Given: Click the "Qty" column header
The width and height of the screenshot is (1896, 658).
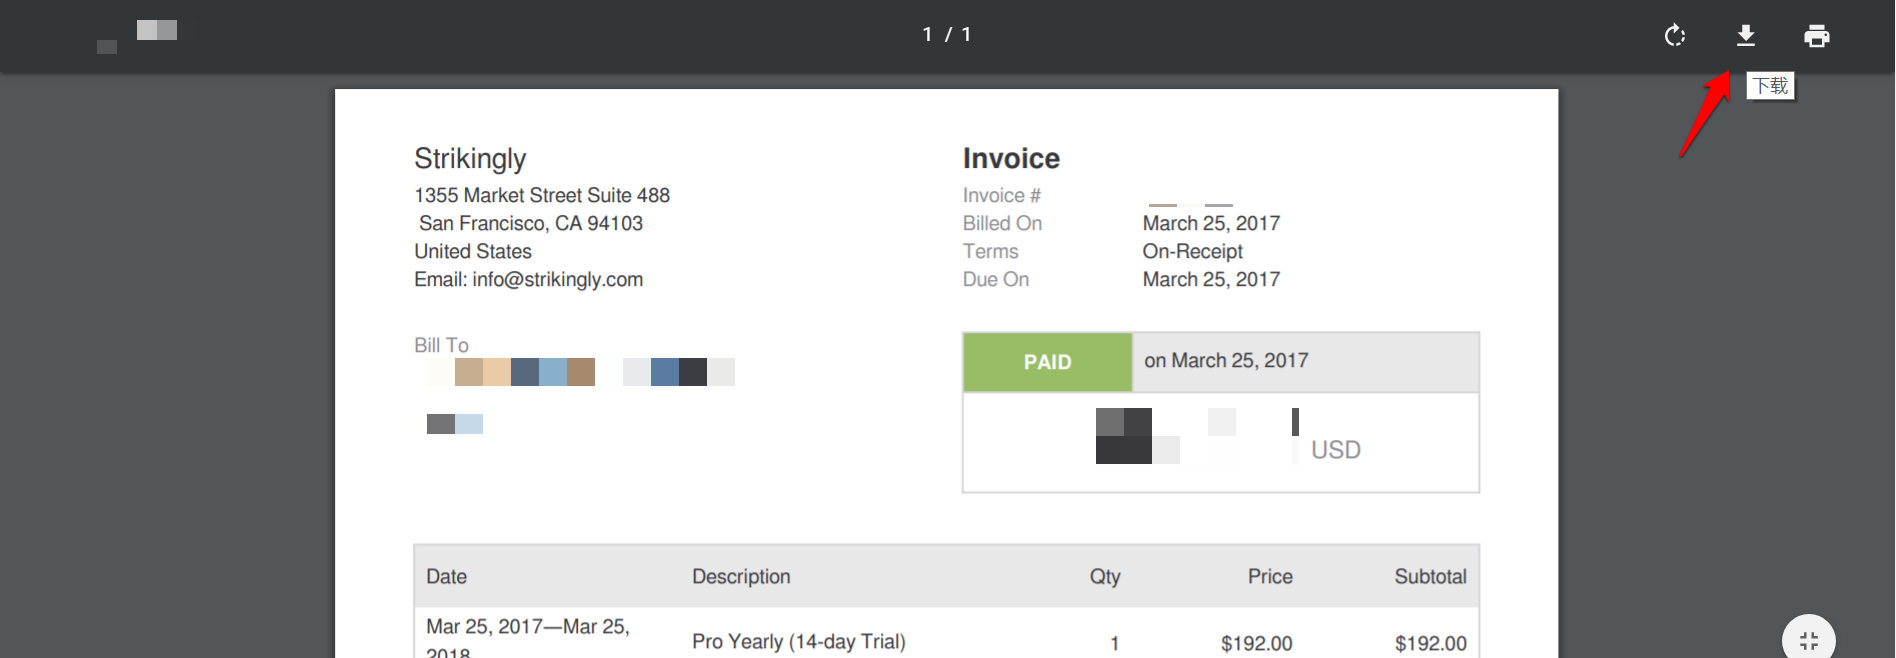Looking at the screenshot, I should (1105, 576).
